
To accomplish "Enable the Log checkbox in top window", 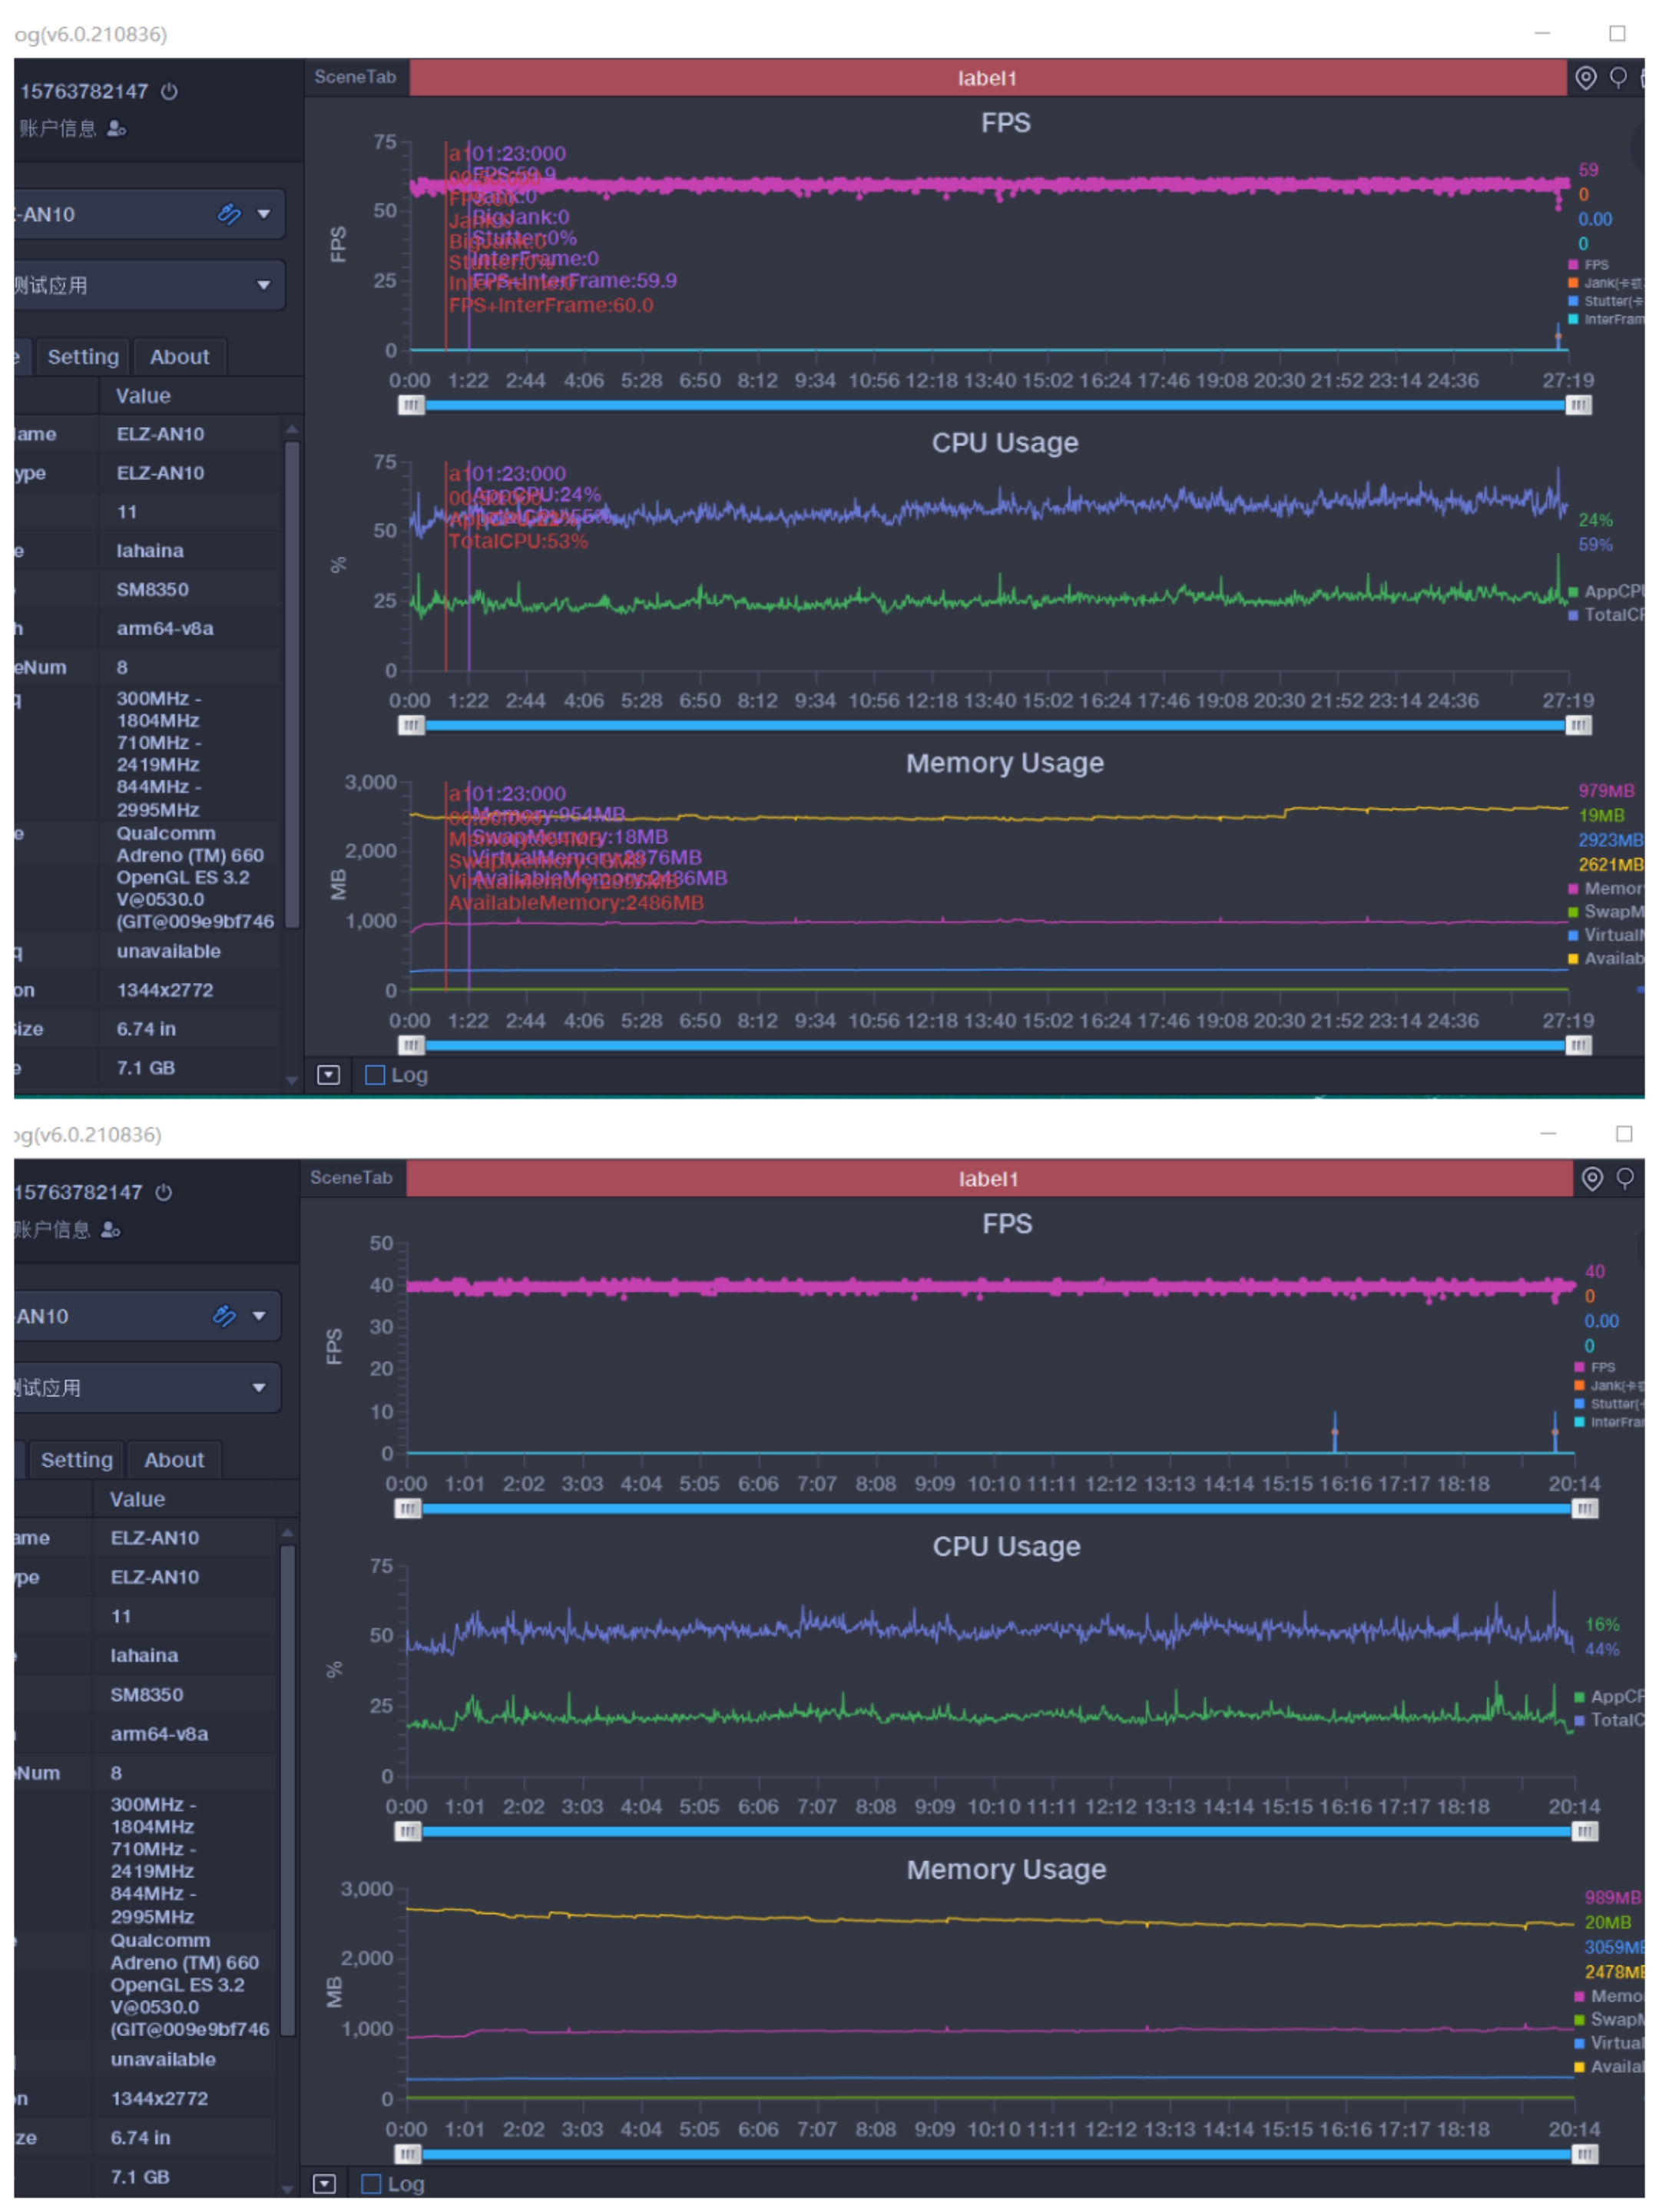I will pos(375,1075).
